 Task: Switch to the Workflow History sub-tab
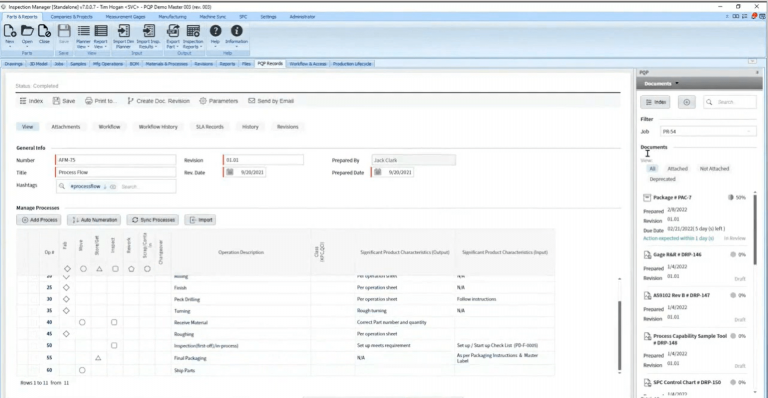tap(158, 127)
